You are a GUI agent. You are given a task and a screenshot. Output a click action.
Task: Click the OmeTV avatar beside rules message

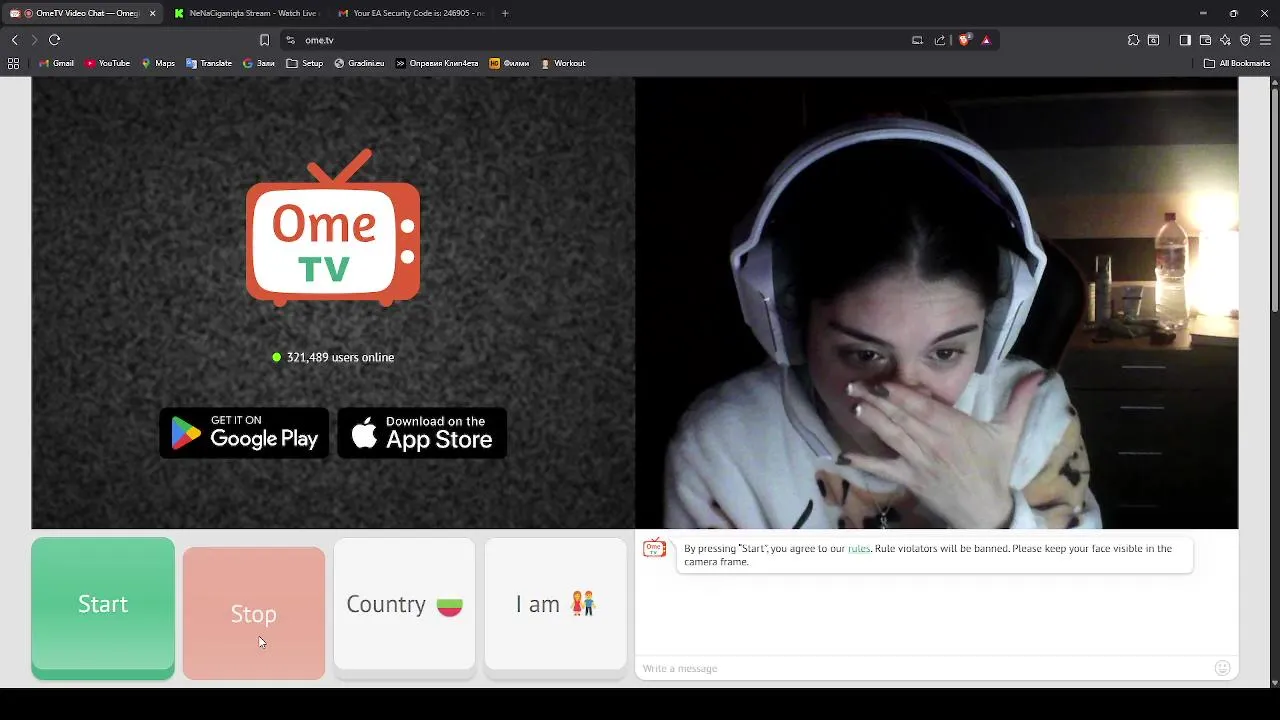[x=654, y=548]
